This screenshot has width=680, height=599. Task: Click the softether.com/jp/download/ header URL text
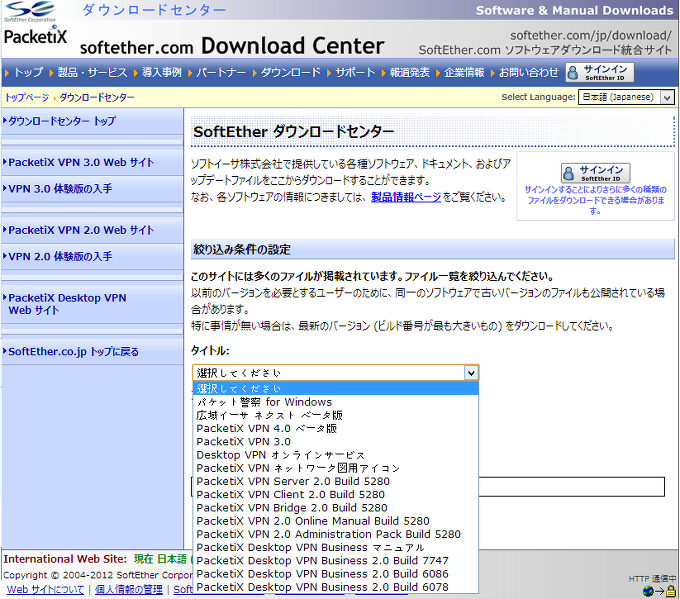pos(591,35)
